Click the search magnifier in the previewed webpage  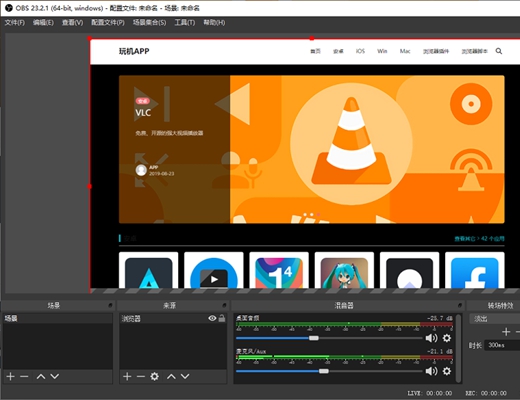(x=499, y=51)
